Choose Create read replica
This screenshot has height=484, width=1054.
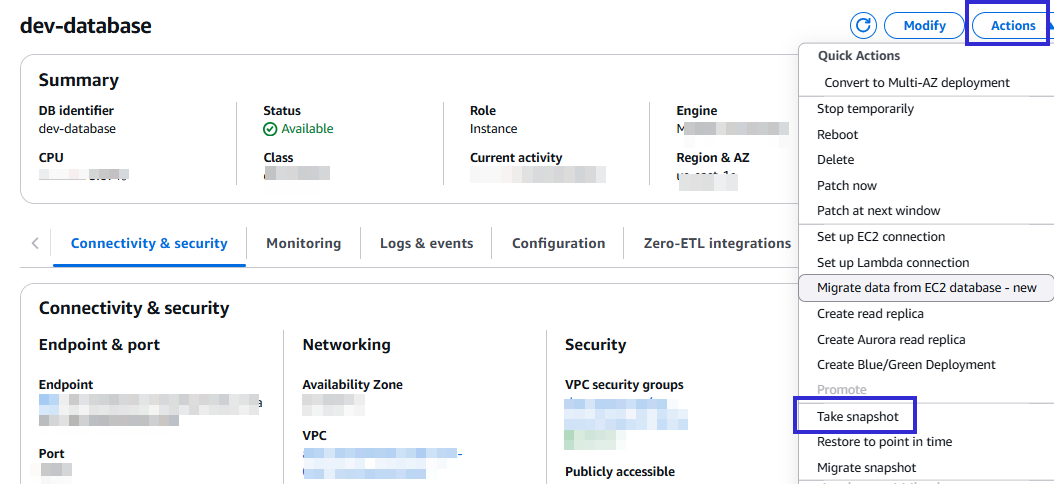(870, 314)
